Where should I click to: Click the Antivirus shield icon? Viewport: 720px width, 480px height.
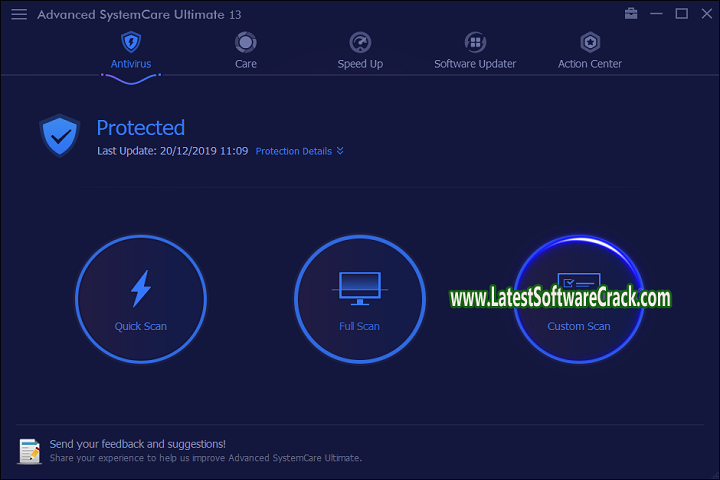131,42
